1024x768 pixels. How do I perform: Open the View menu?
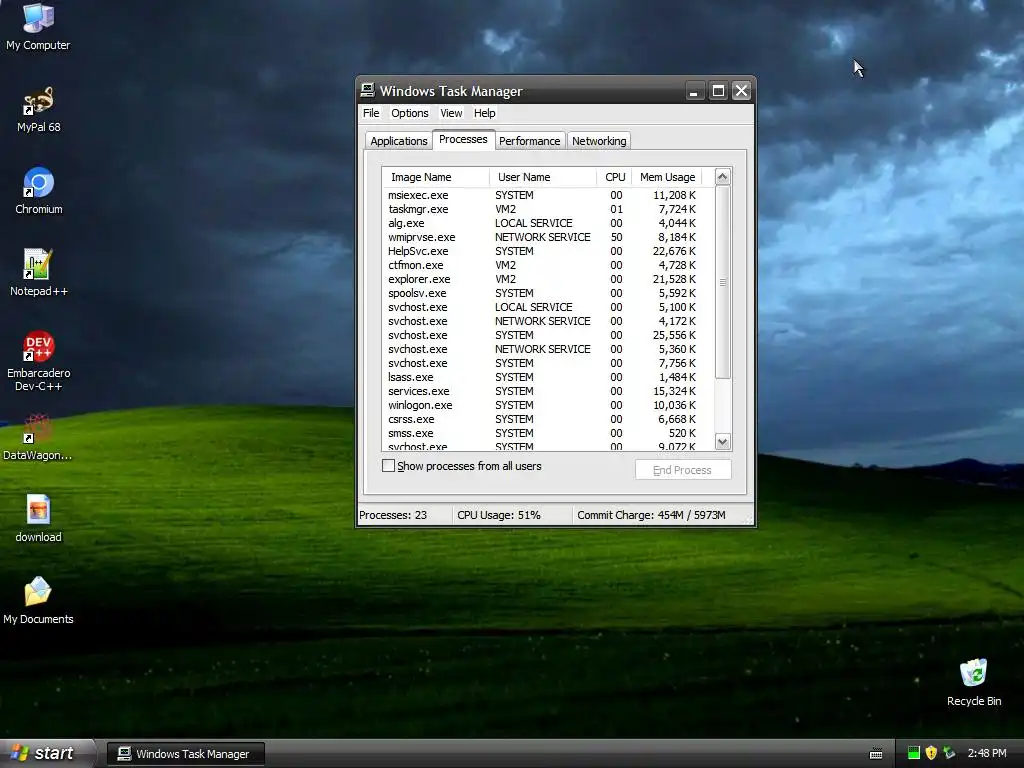click(x=451, y=113)
